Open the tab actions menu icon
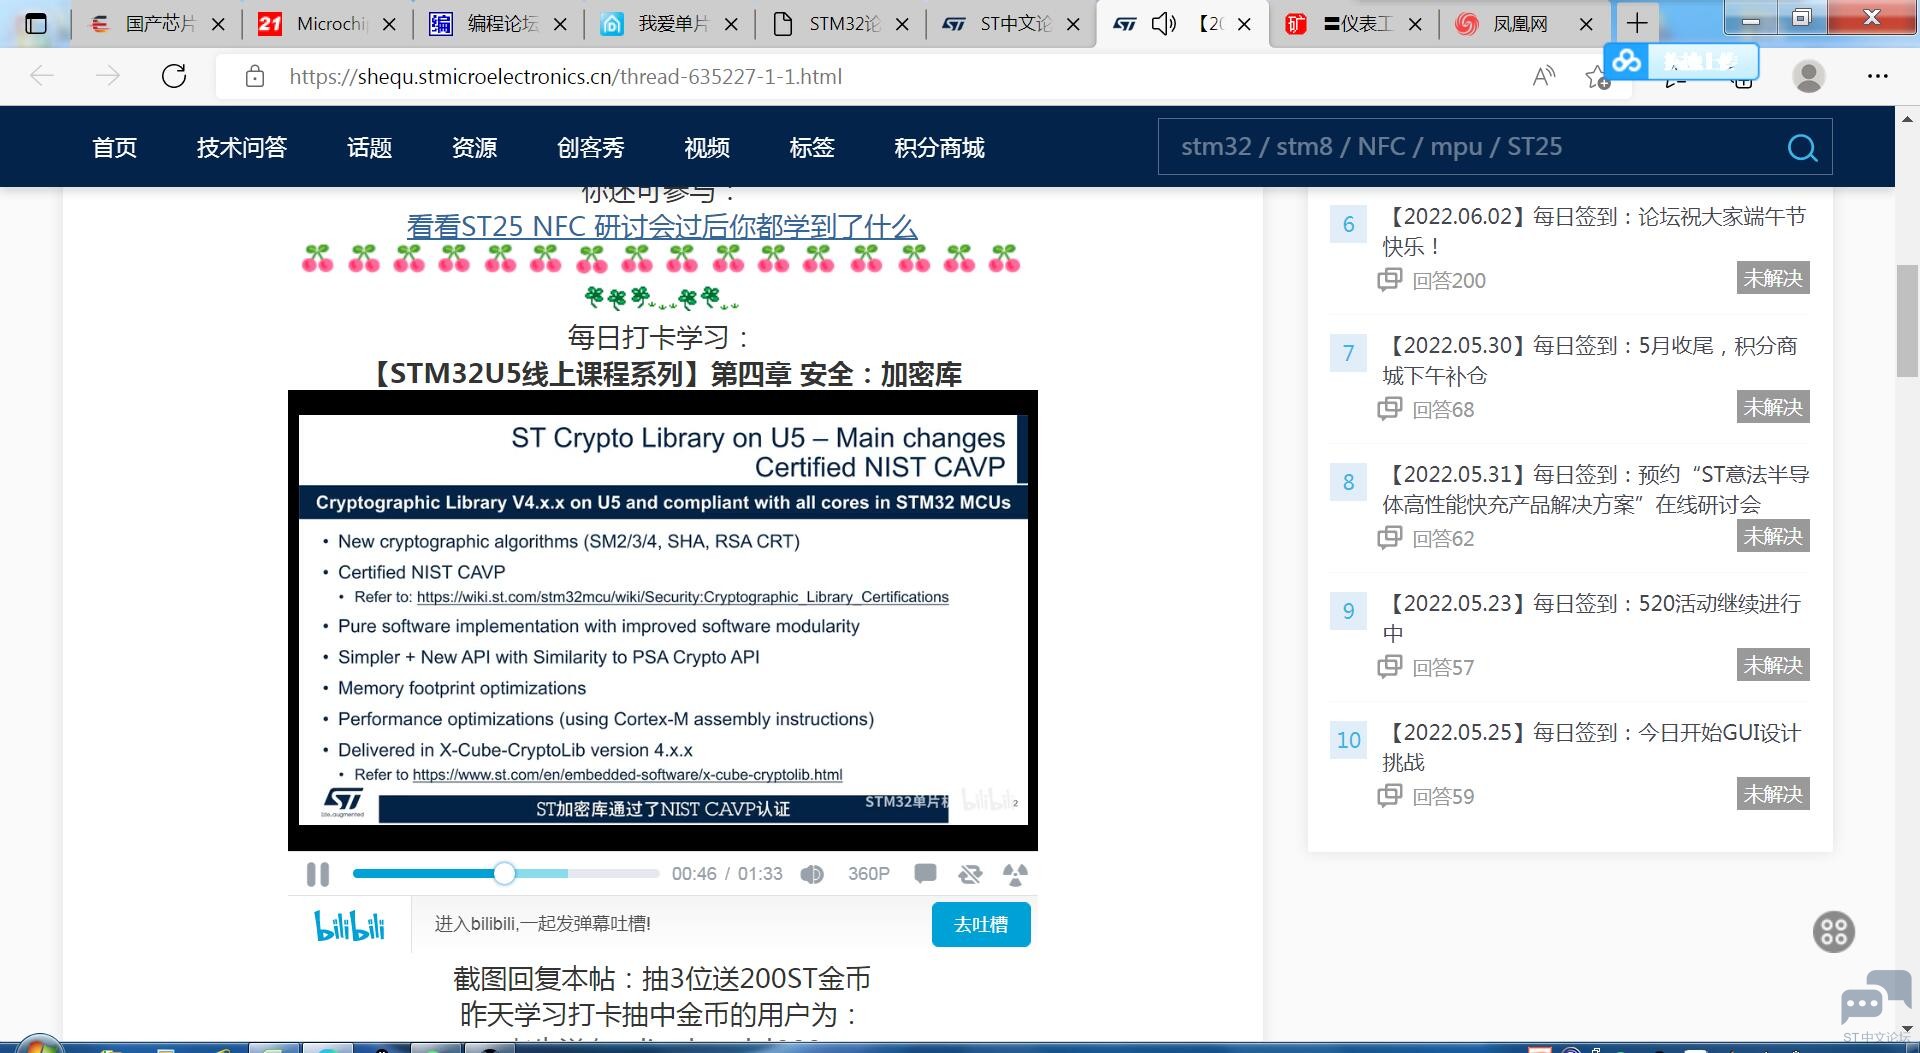 36,24
